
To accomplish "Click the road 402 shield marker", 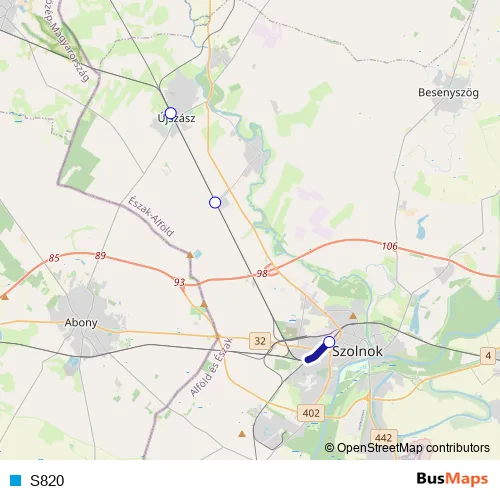I will 311,413.
